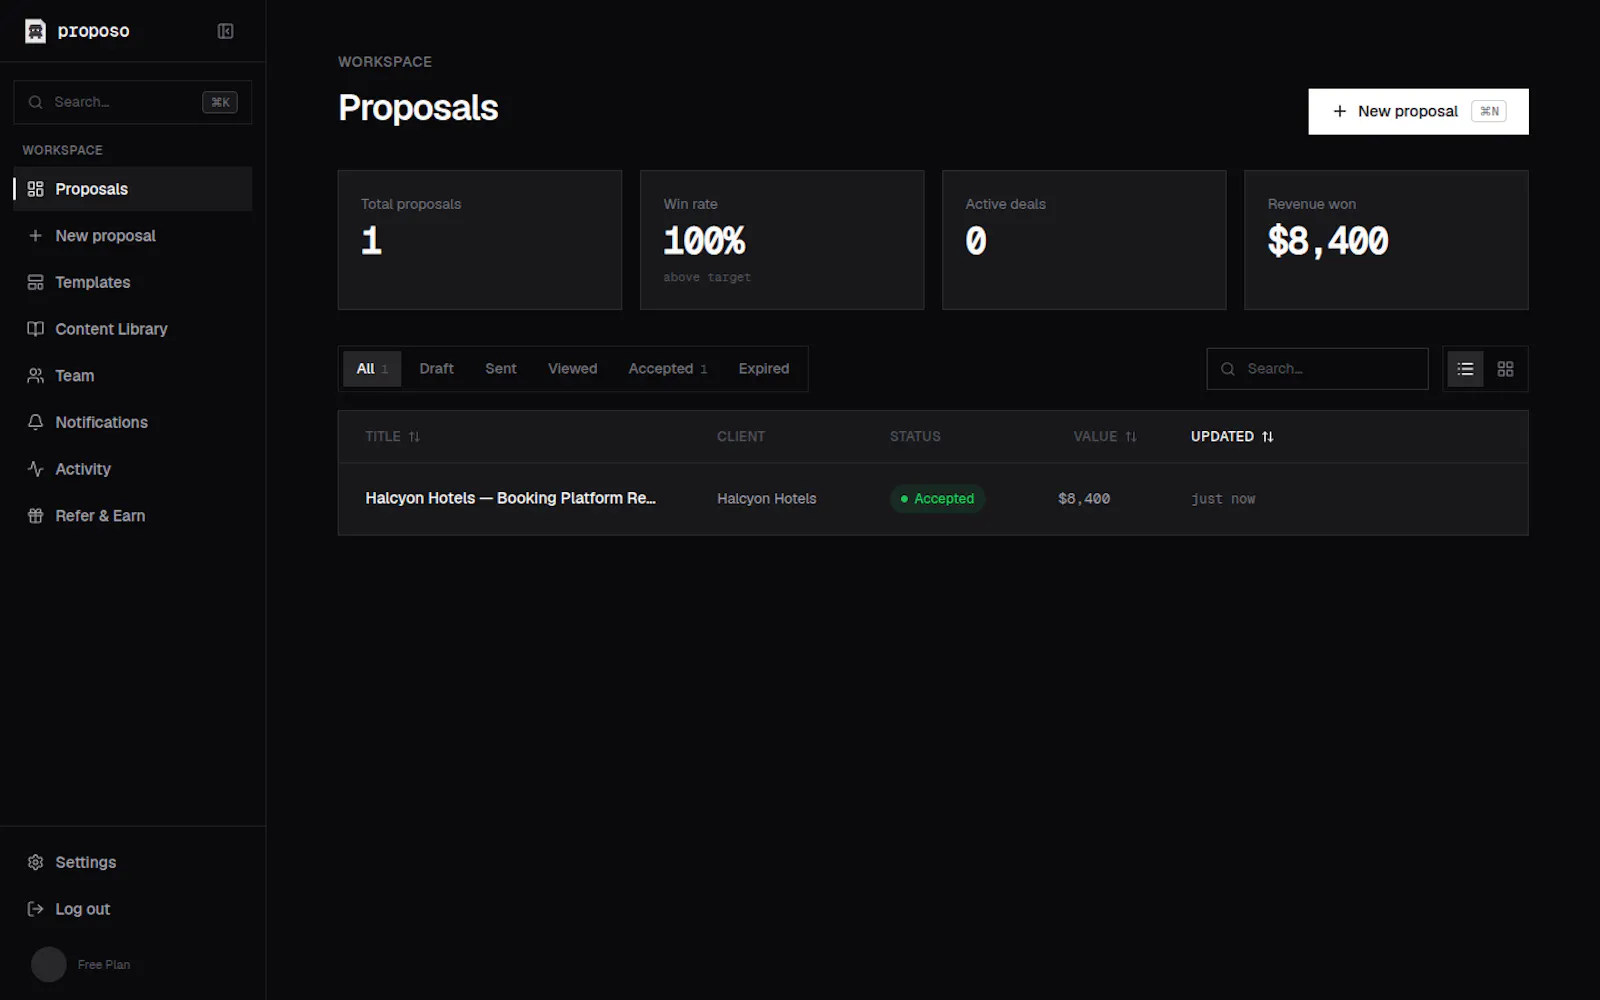
Task: Select the Accepted filter tab
Action: 667,369
